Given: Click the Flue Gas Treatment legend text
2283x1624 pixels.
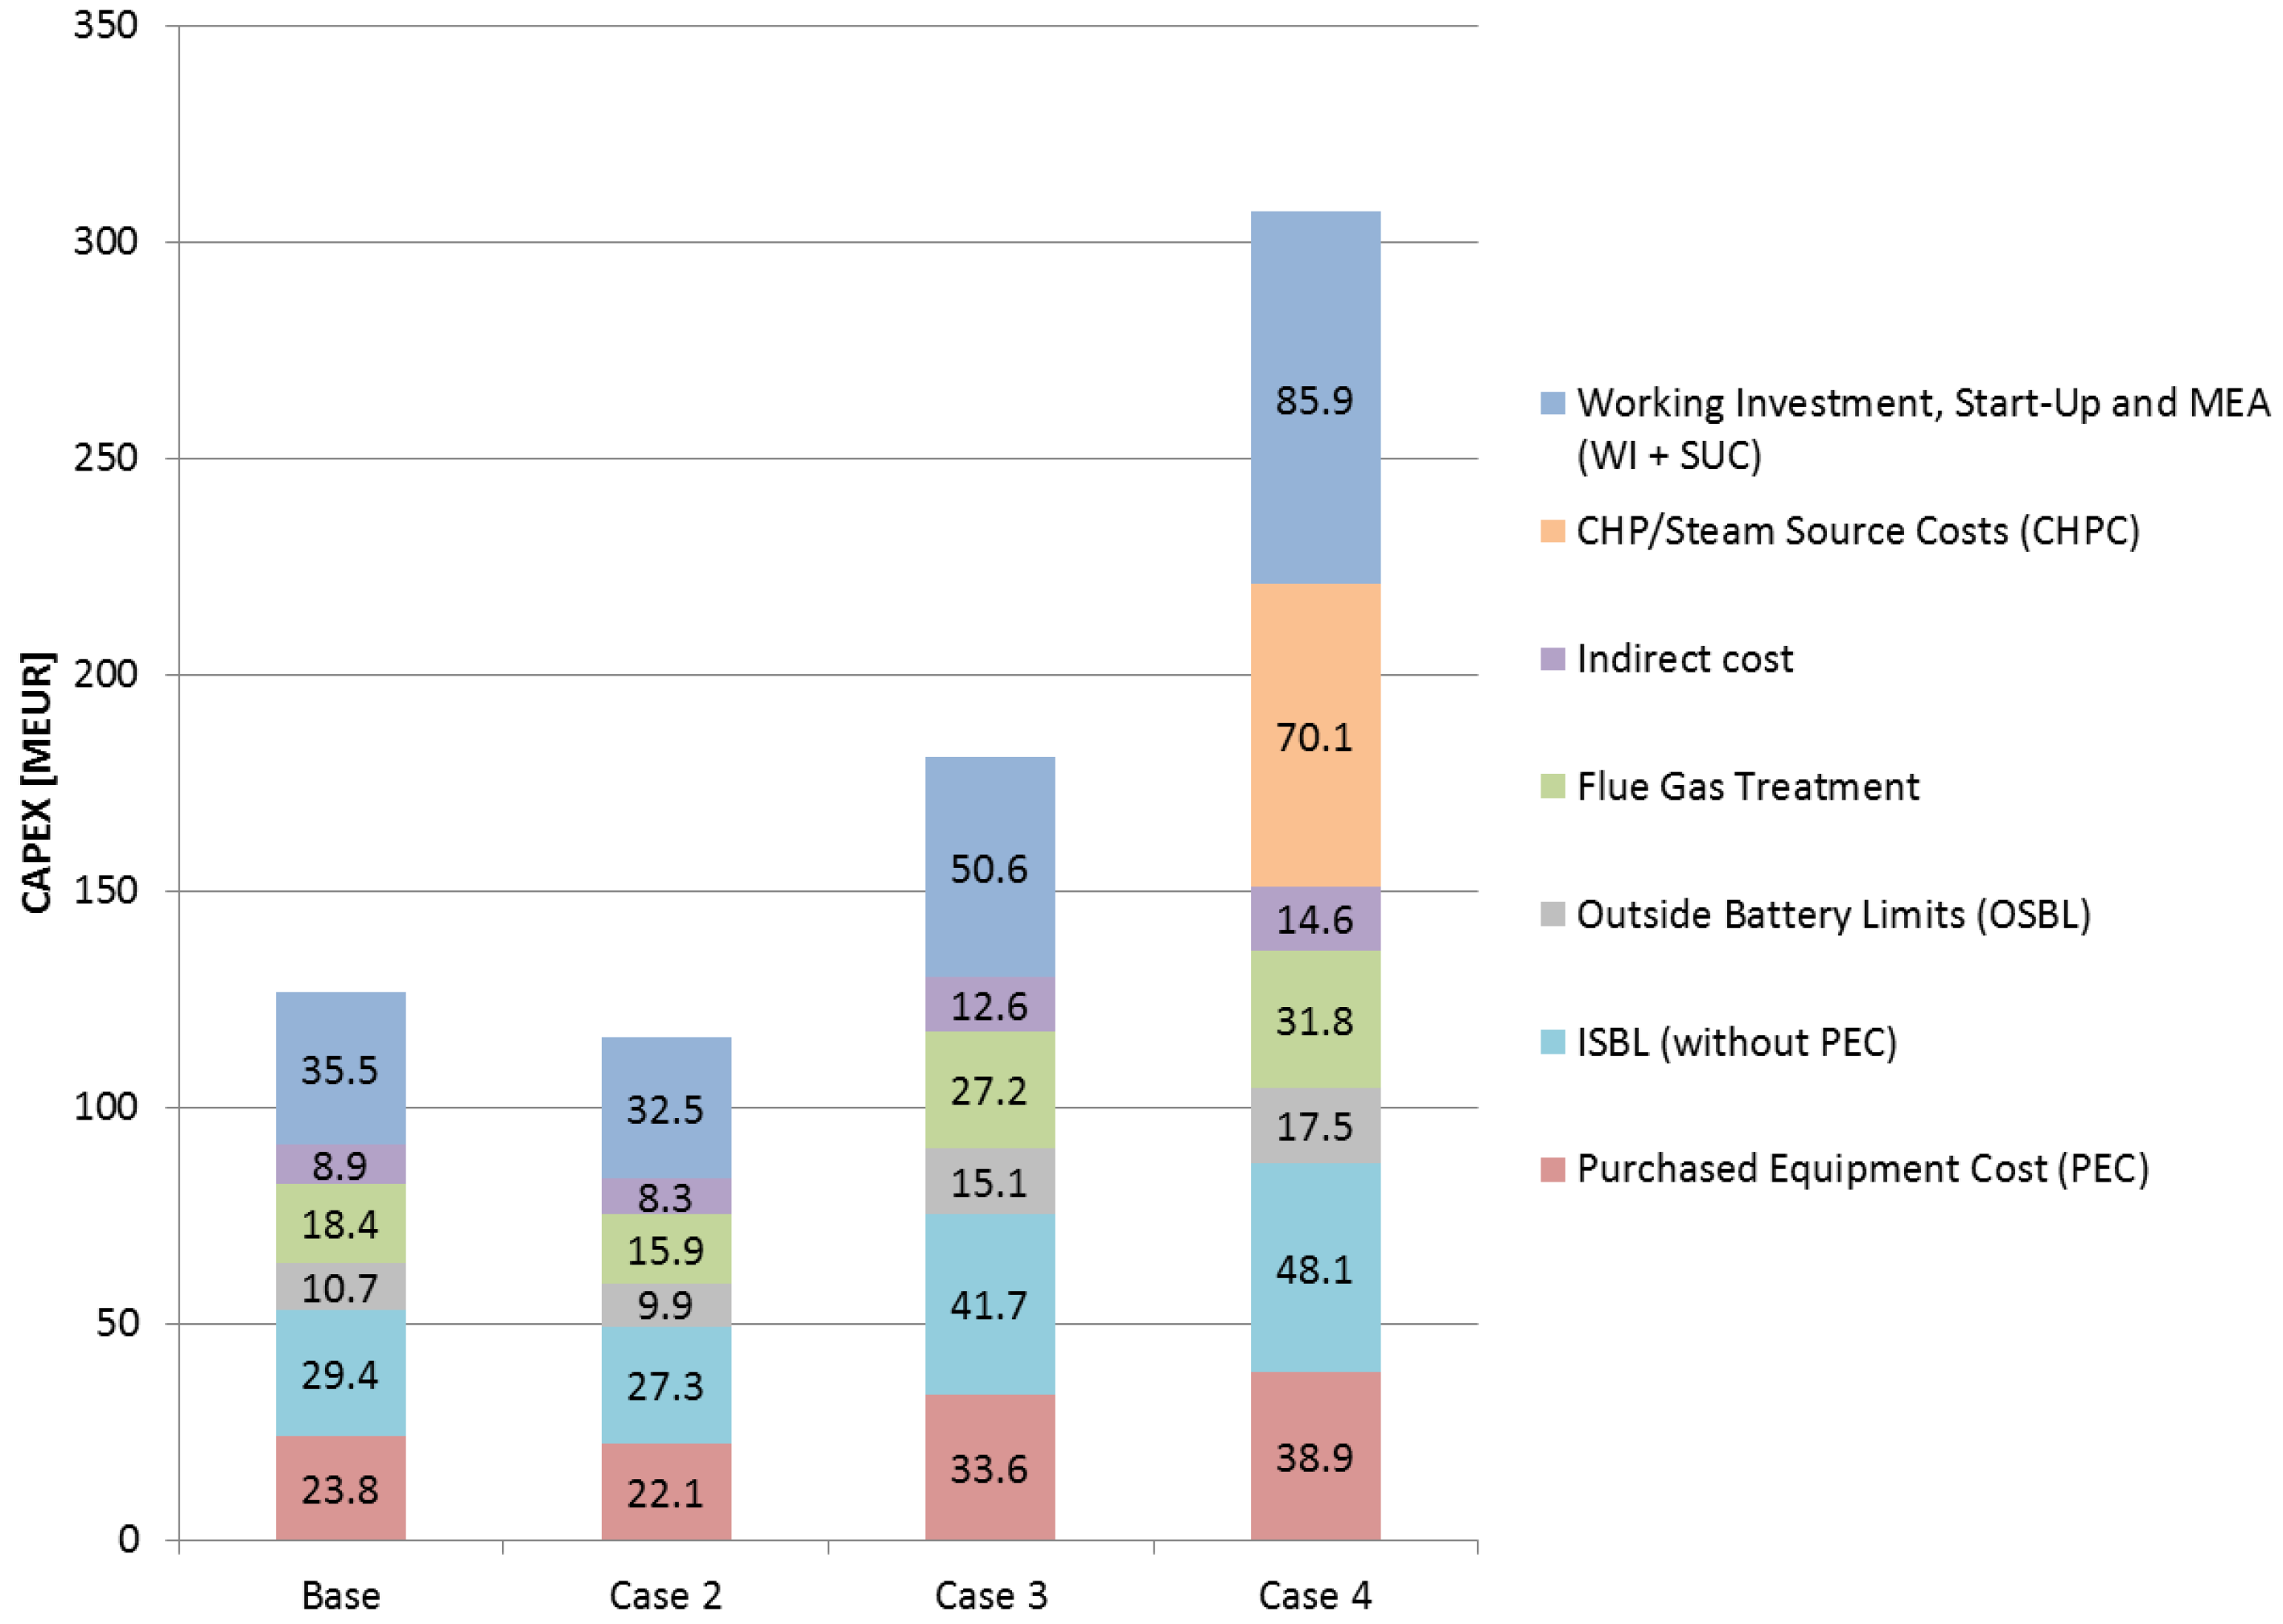Looking at the screenshot, I should [x=1747, y=787].
